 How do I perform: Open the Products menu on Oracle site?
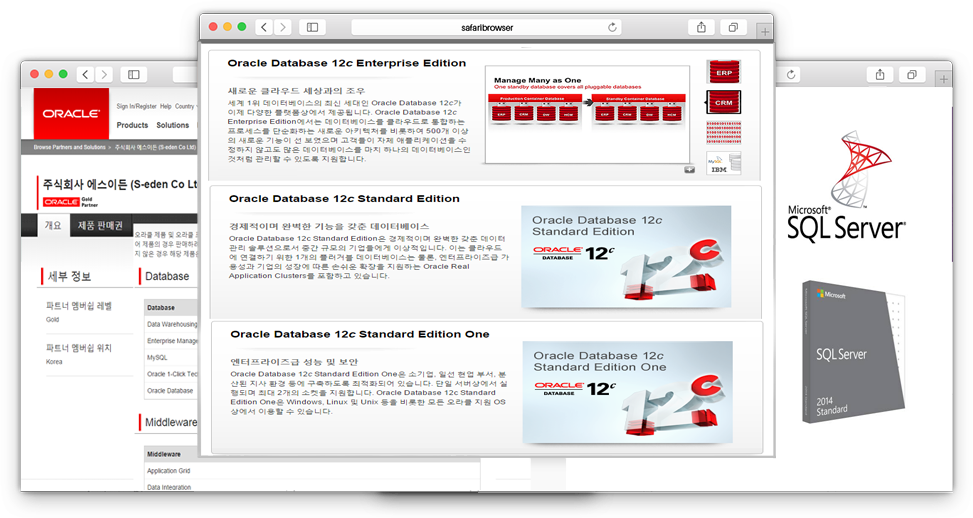[x=132, y=125]
